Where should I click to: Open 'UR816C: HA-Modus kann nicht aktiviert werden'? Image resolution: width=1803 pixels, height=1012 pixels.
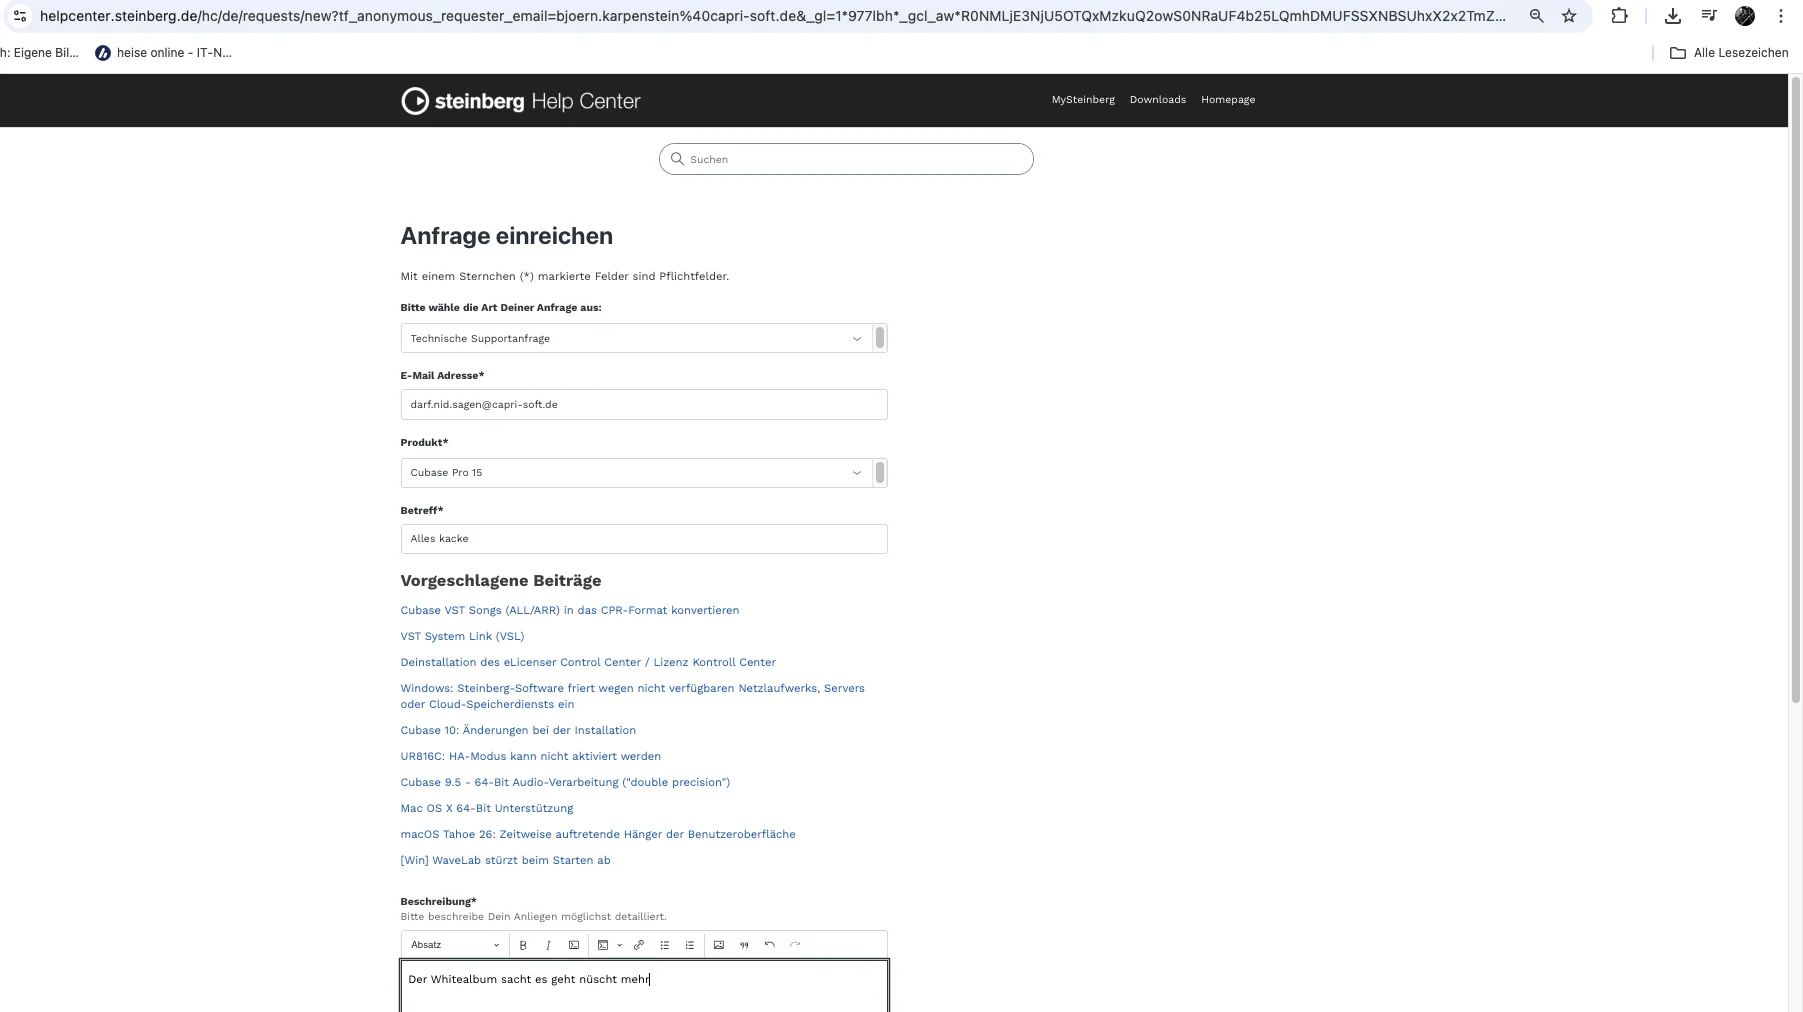[x=531, y=756]
